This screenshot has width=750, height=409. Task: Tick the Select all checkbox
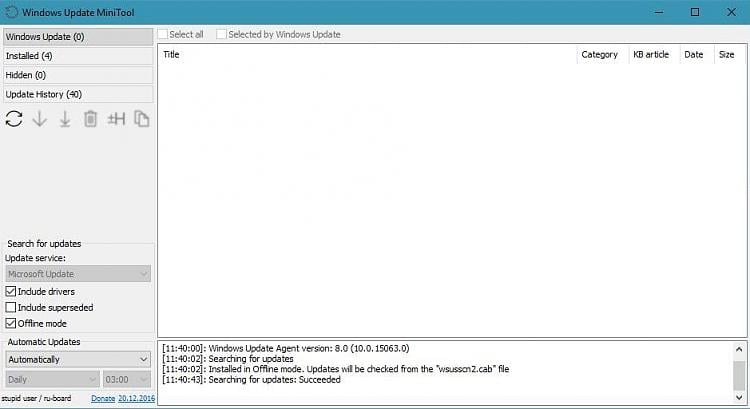[163, 34]
